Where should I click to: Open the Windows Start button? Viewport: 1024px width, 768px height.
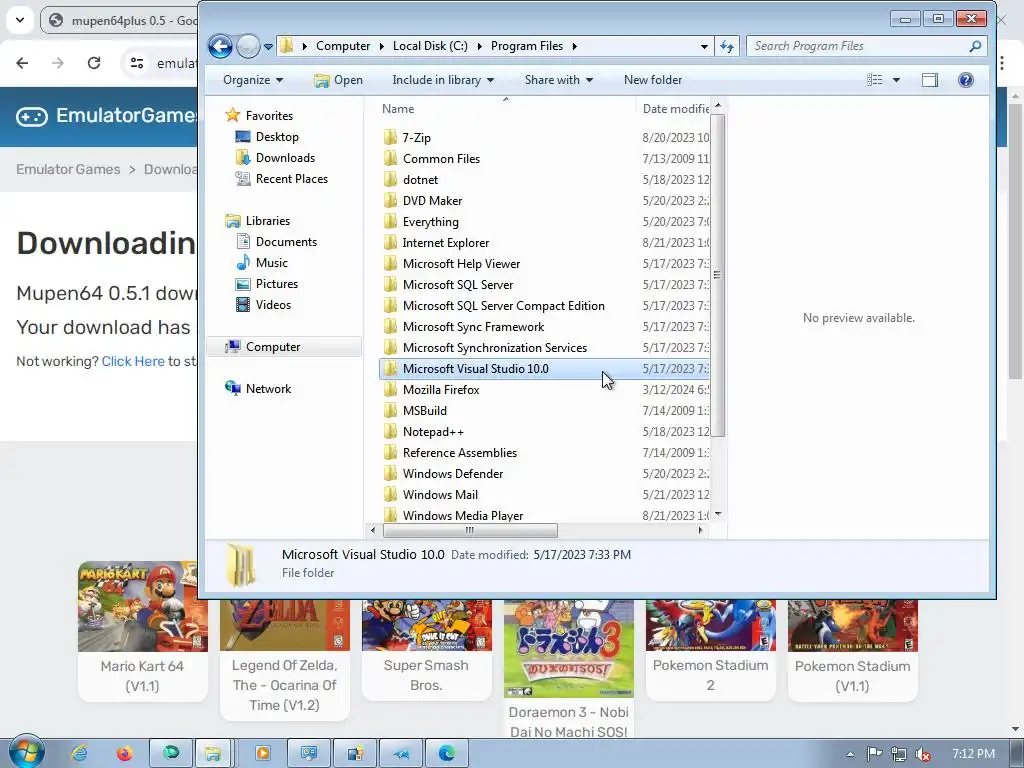pyautogui.click(x=26, y=752)
